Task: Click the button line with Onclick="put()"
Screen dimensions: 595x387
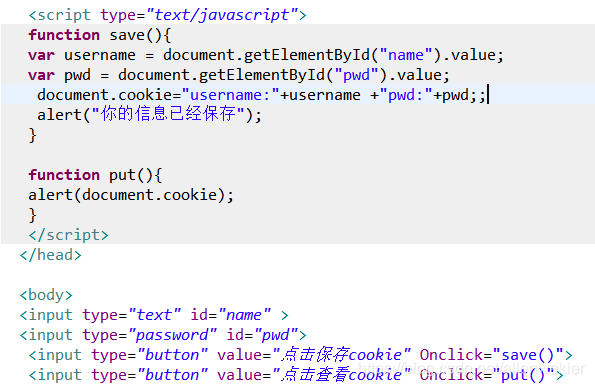Action: click(296, 375)
